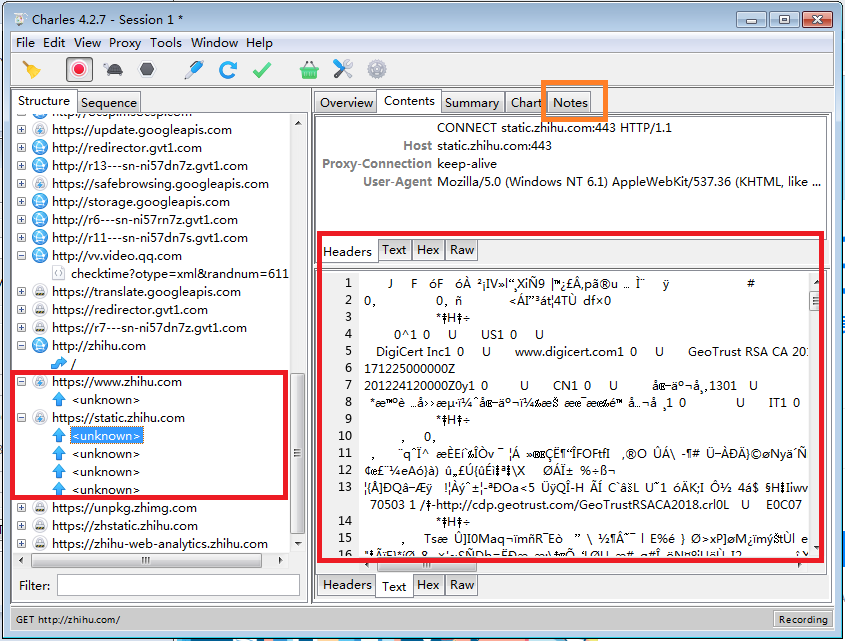Select the http://r13---sn-ni57dn7z.gvt1.com host
845x641 pixels.
pos(150,166)
